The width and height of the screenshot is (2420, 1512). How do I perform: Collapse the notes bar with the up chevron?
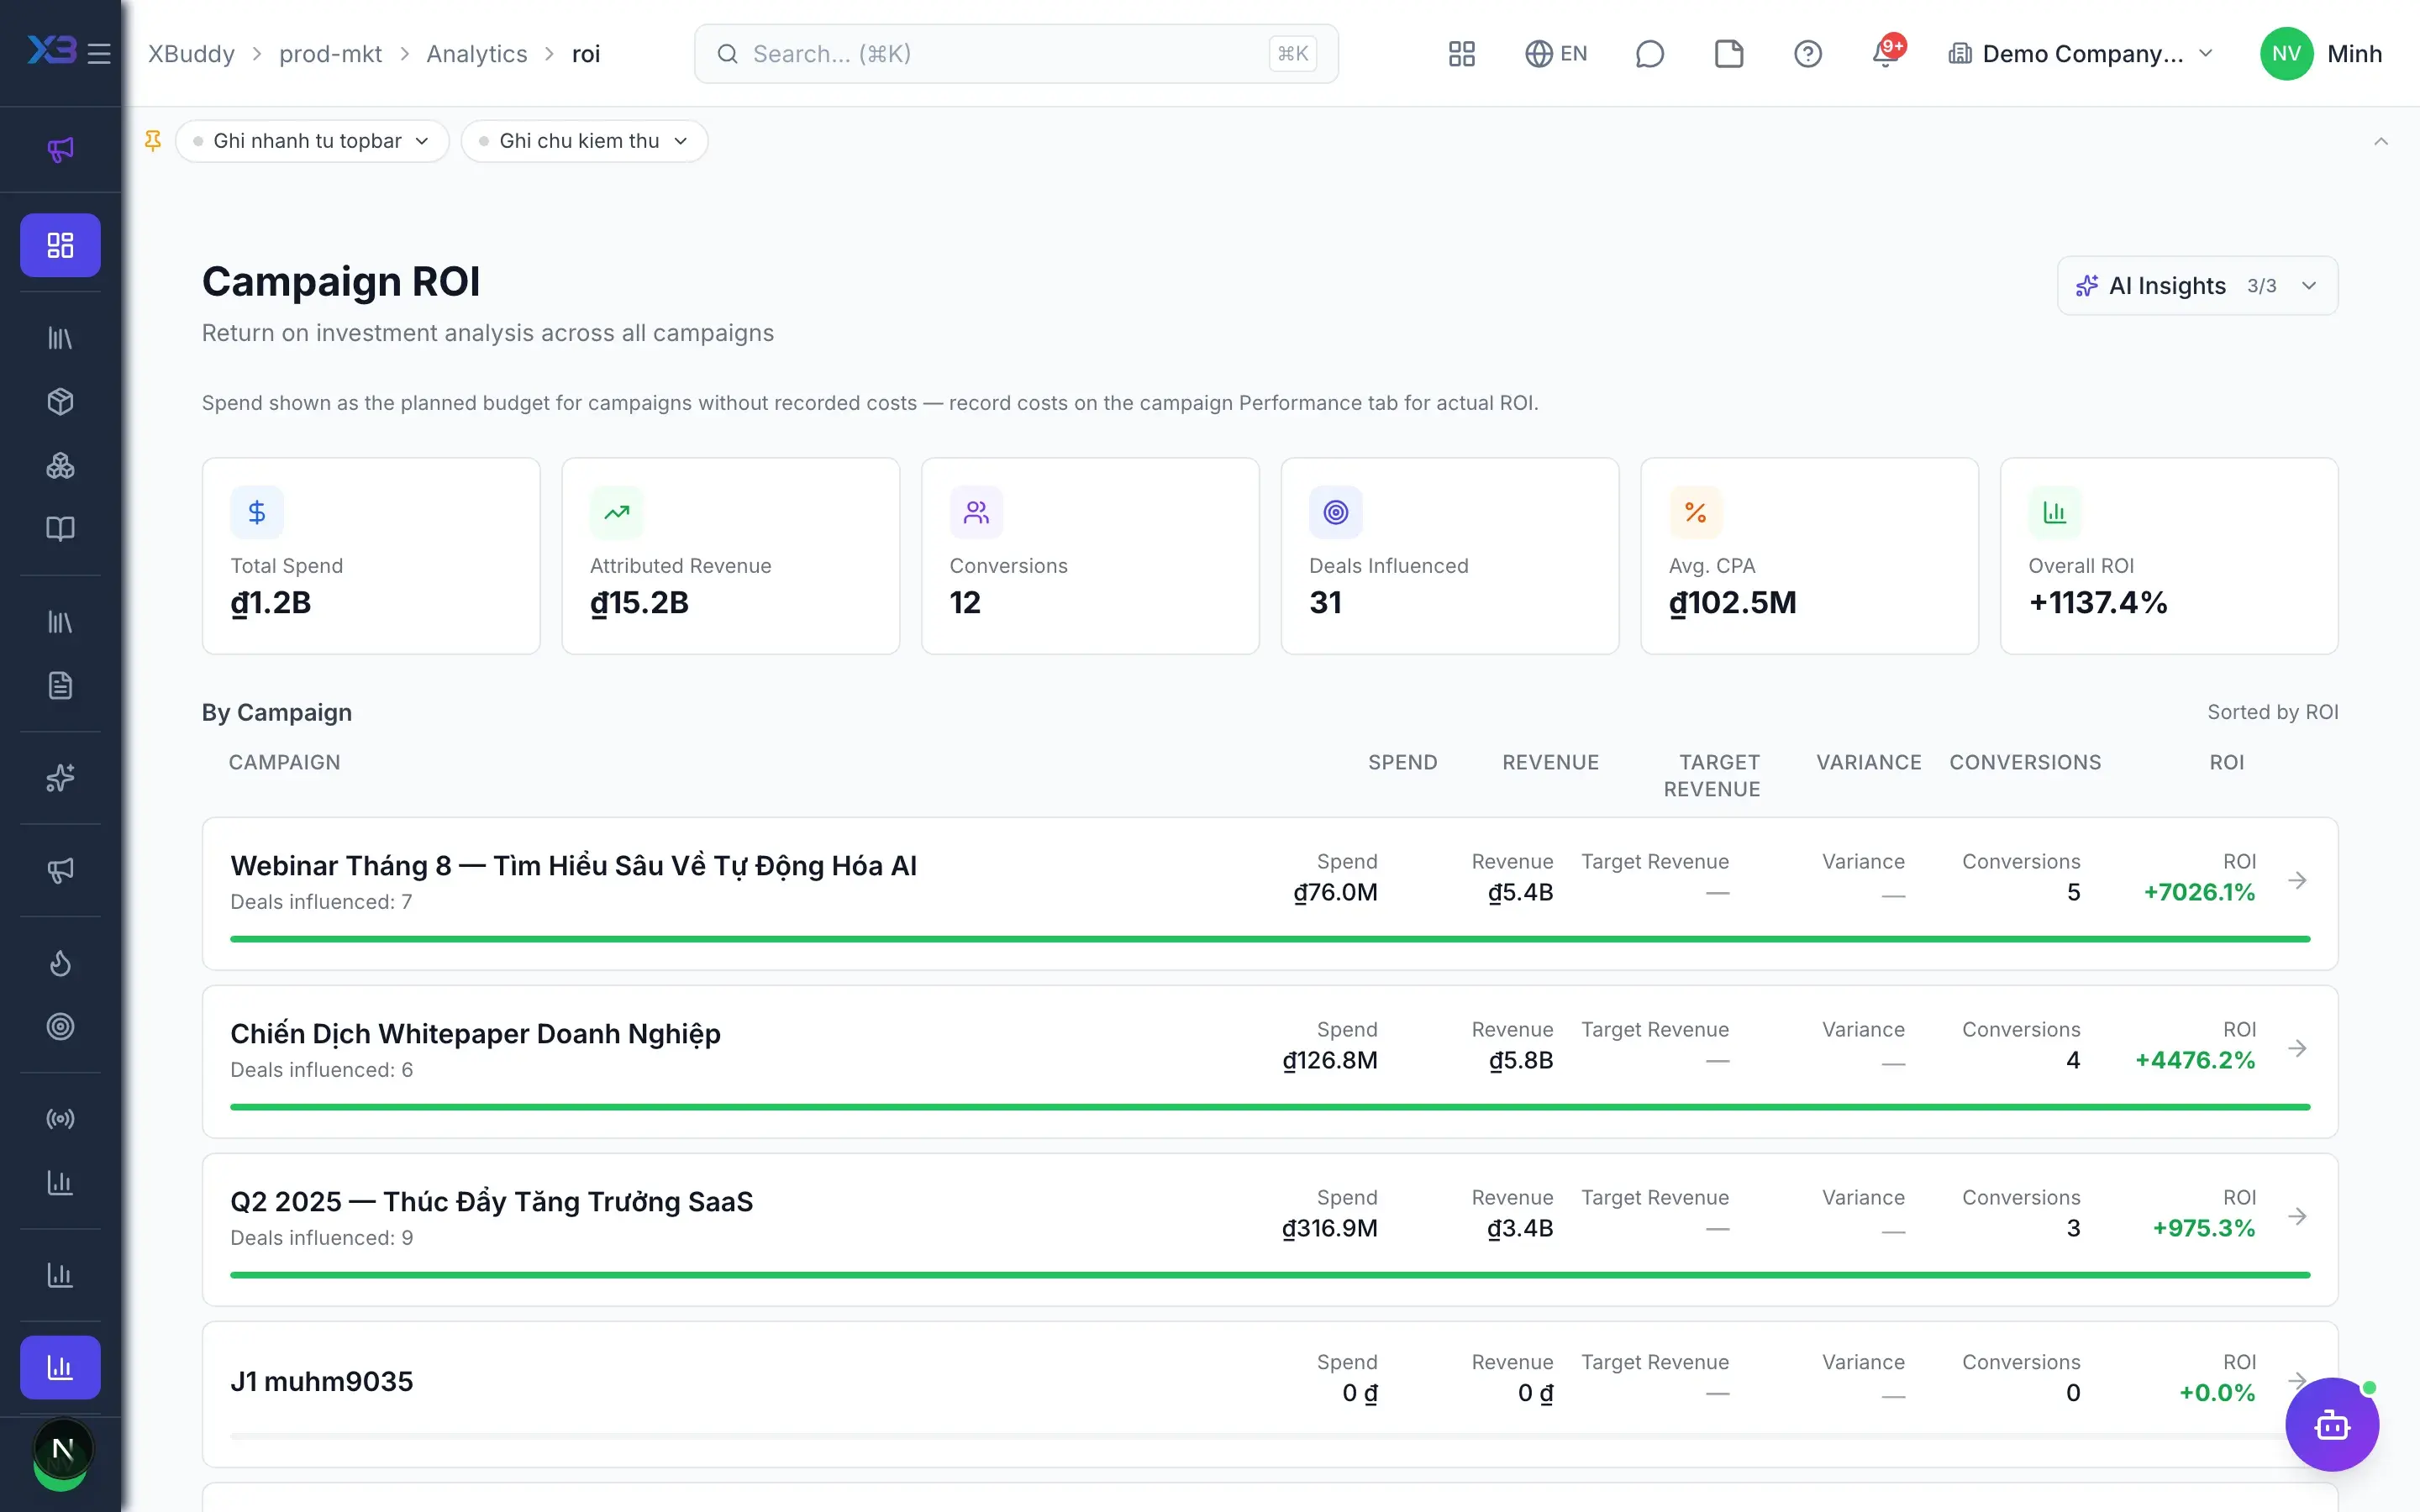pos(2380,141)
